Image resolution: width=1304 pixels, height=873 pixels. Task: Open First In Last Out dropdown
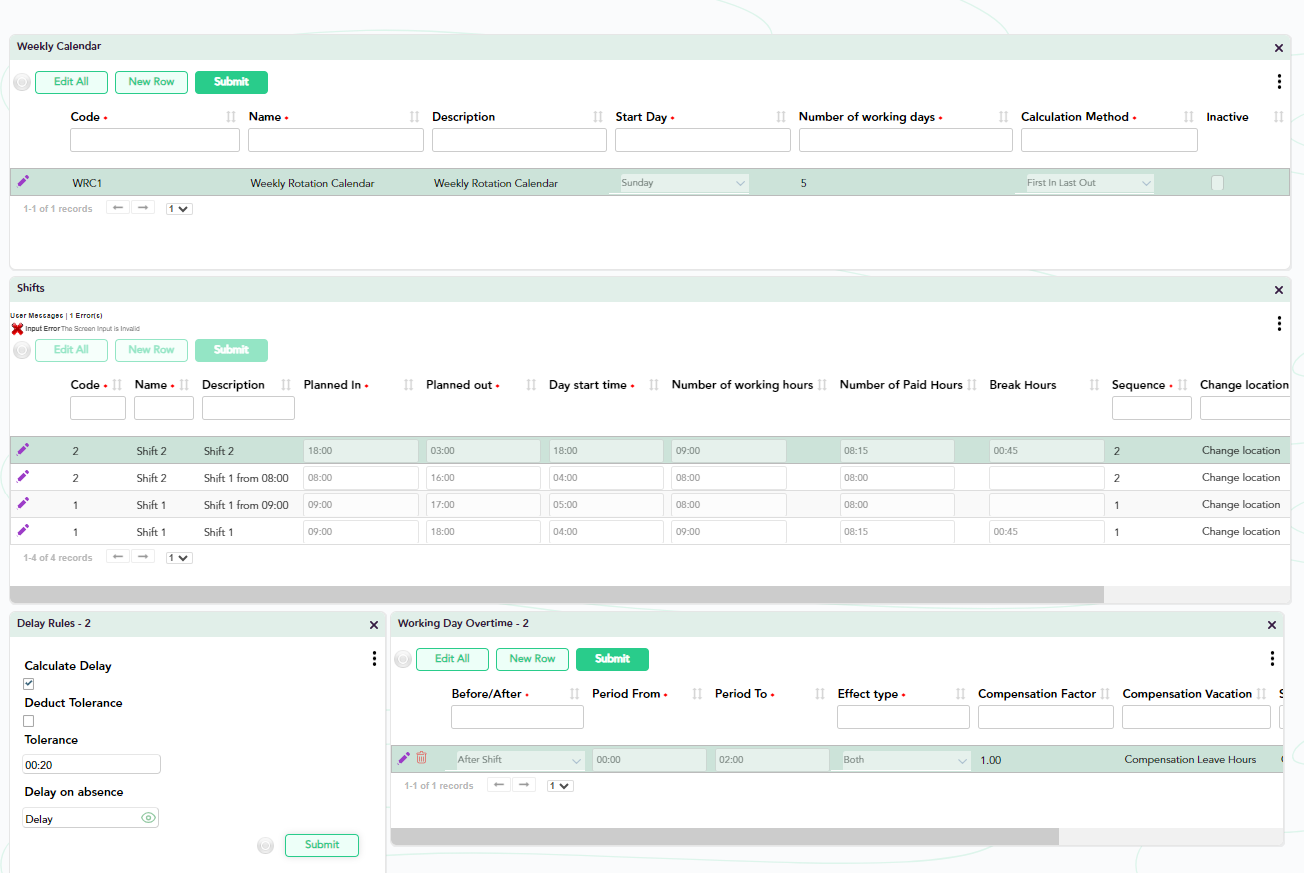click(1089, 183)
